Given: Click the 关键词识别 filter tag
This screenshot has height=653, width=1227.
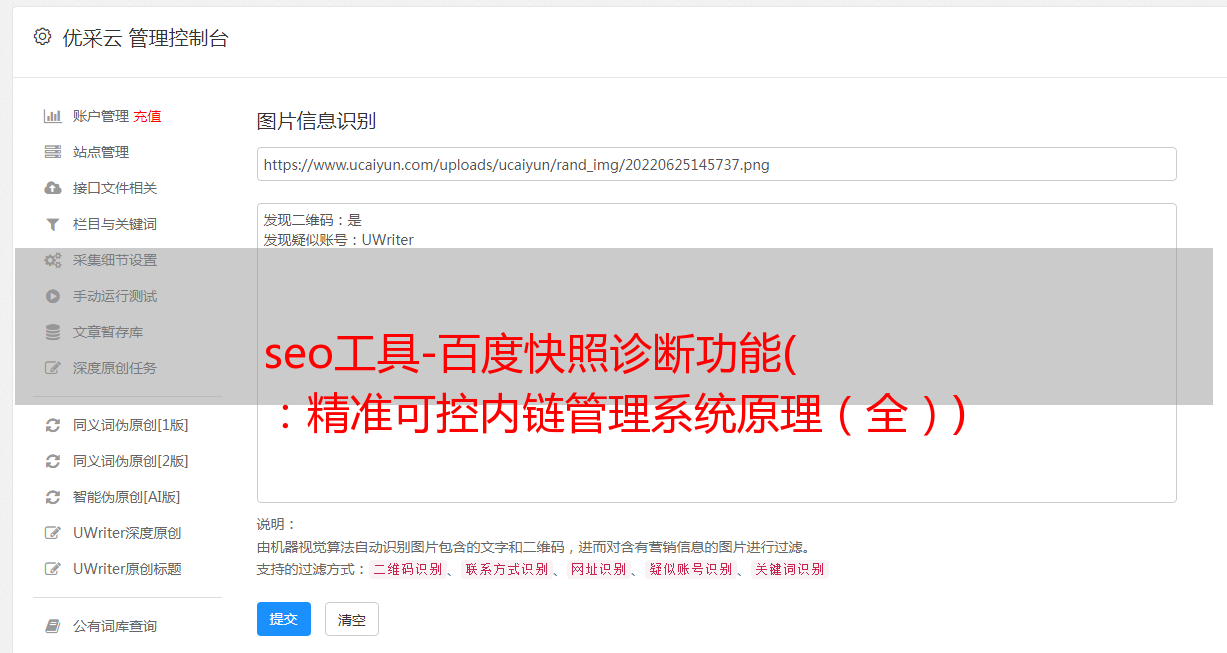Looking at the screenshot, I should click(x=790, y=569).
